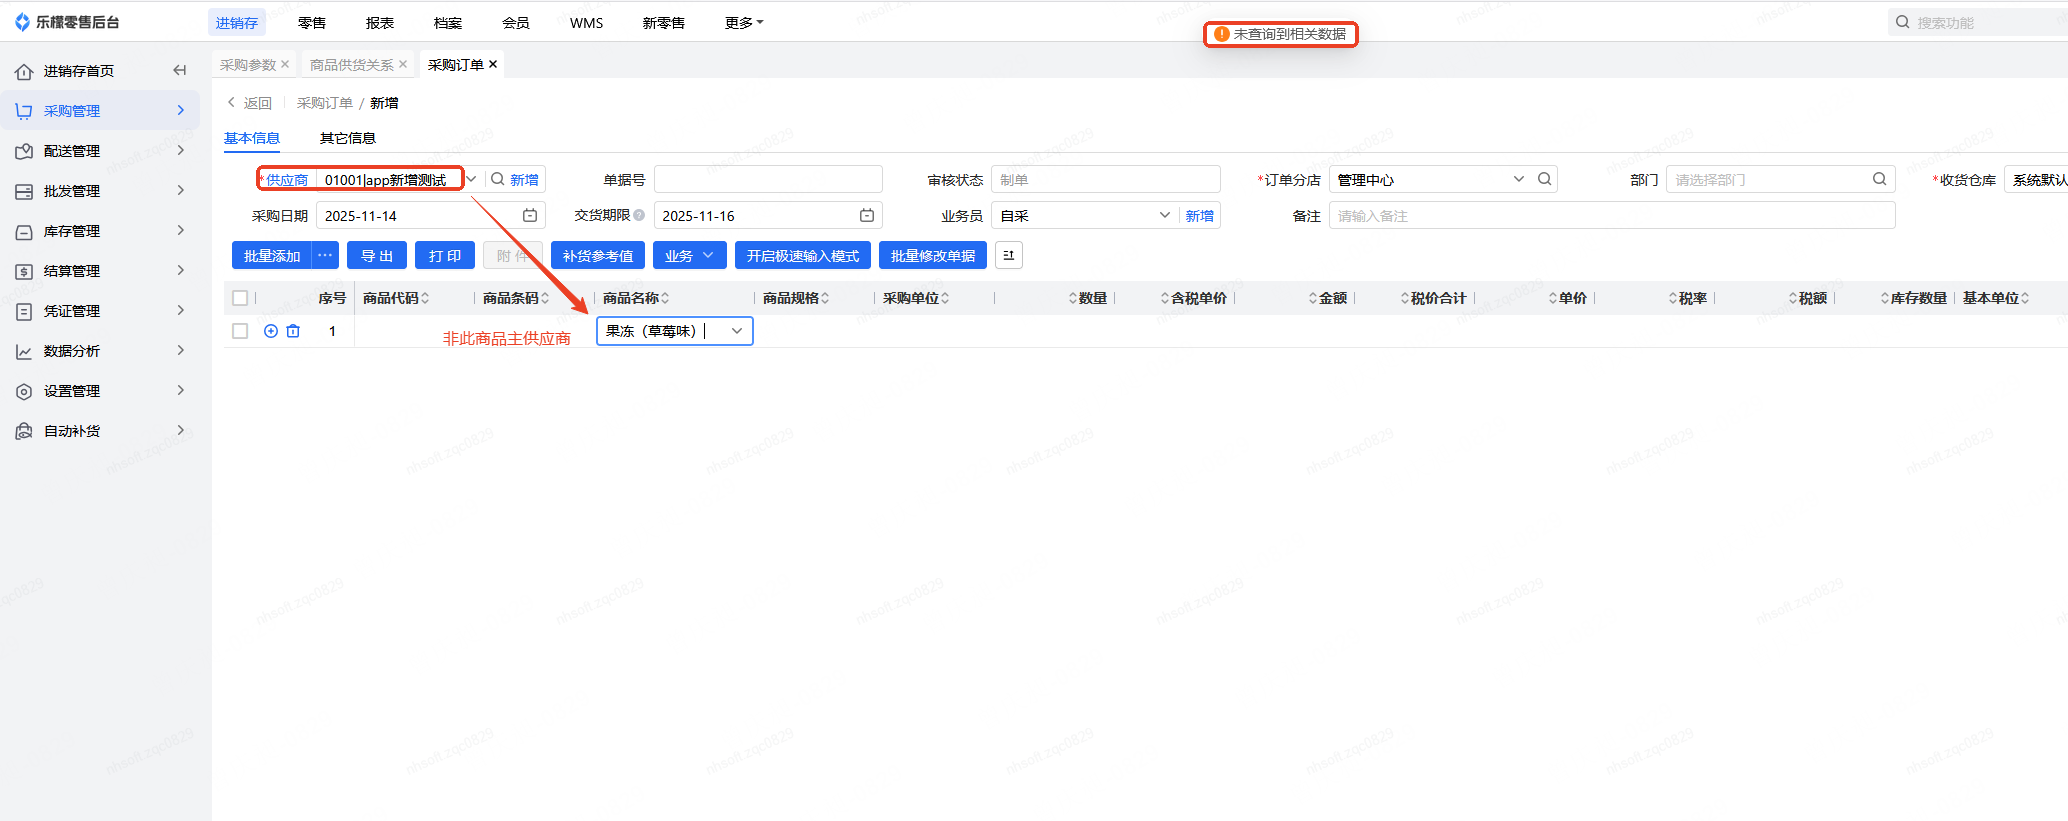Click the 批发管理 sidebar icon
Screen dimensions: 2068x821
coord(24,191)
